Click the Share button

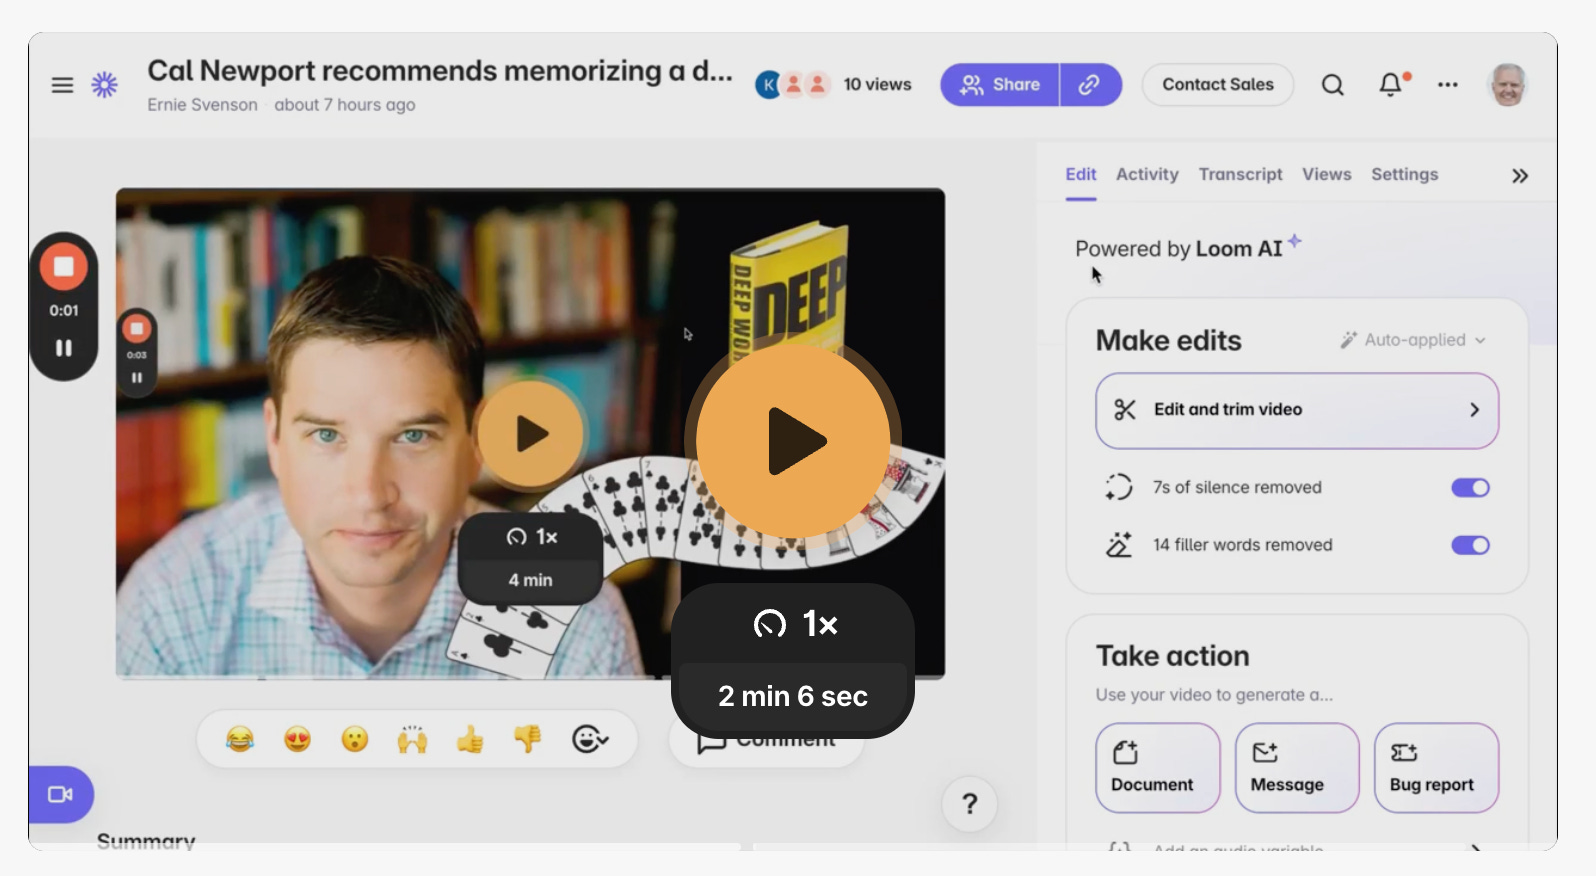pyautogui.click(x=1000, y=85)
